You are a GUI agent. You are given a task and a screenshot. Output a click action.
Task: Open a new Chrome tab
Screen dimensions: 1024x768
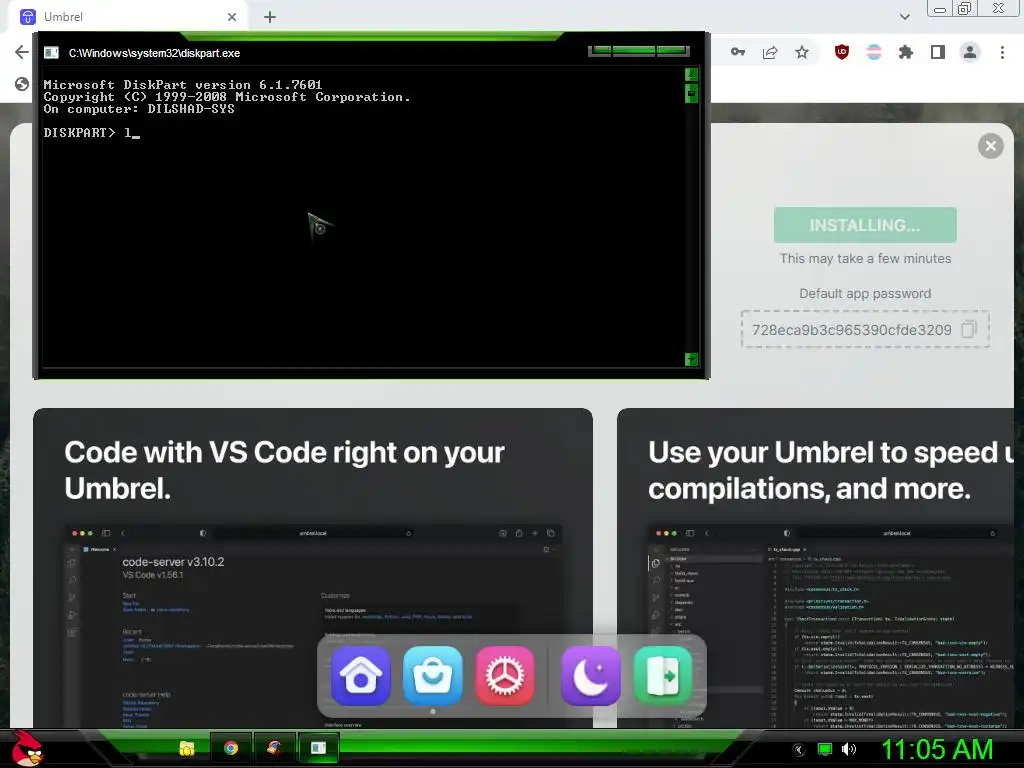click(x=270, y=17)
